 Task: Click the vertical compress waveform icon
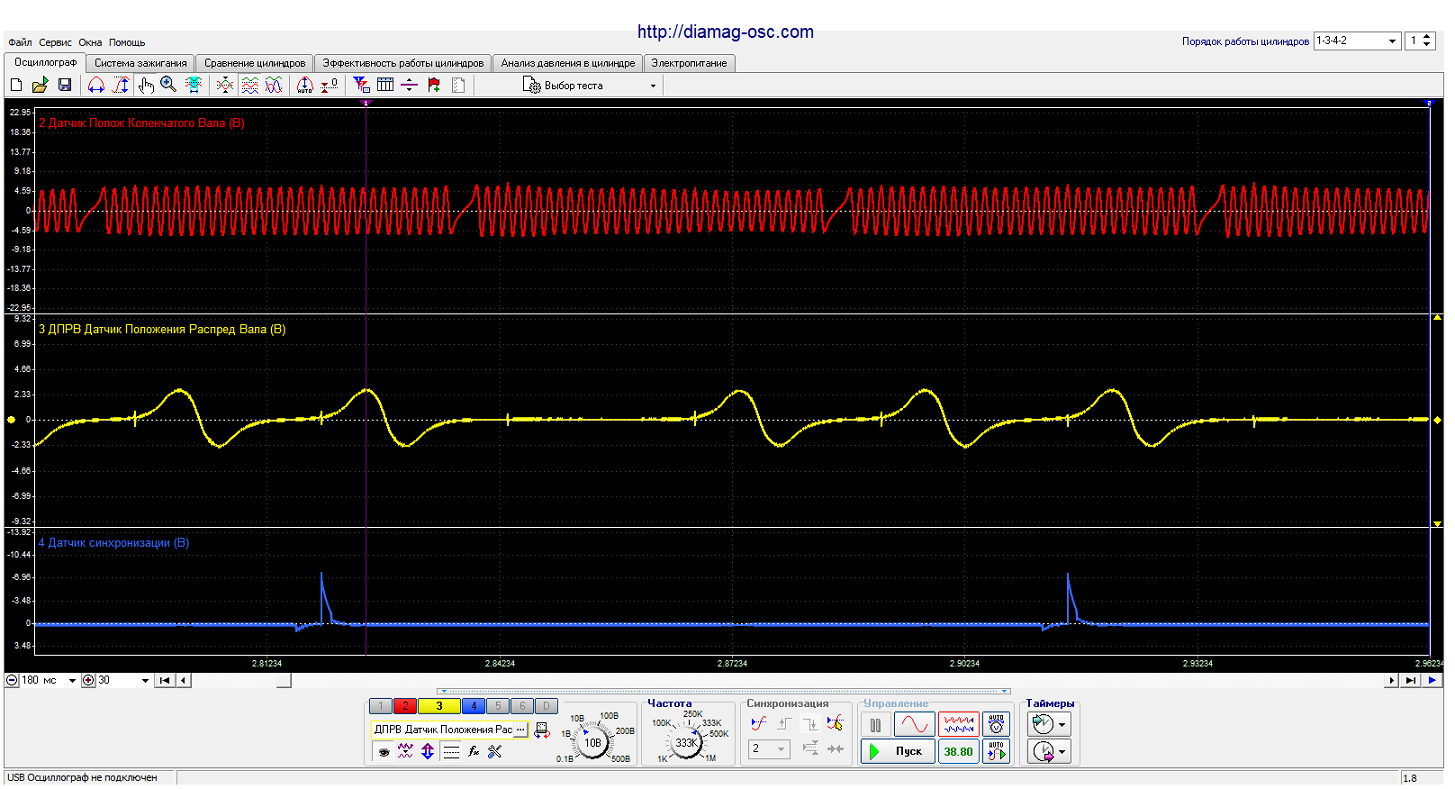point(225,86)
